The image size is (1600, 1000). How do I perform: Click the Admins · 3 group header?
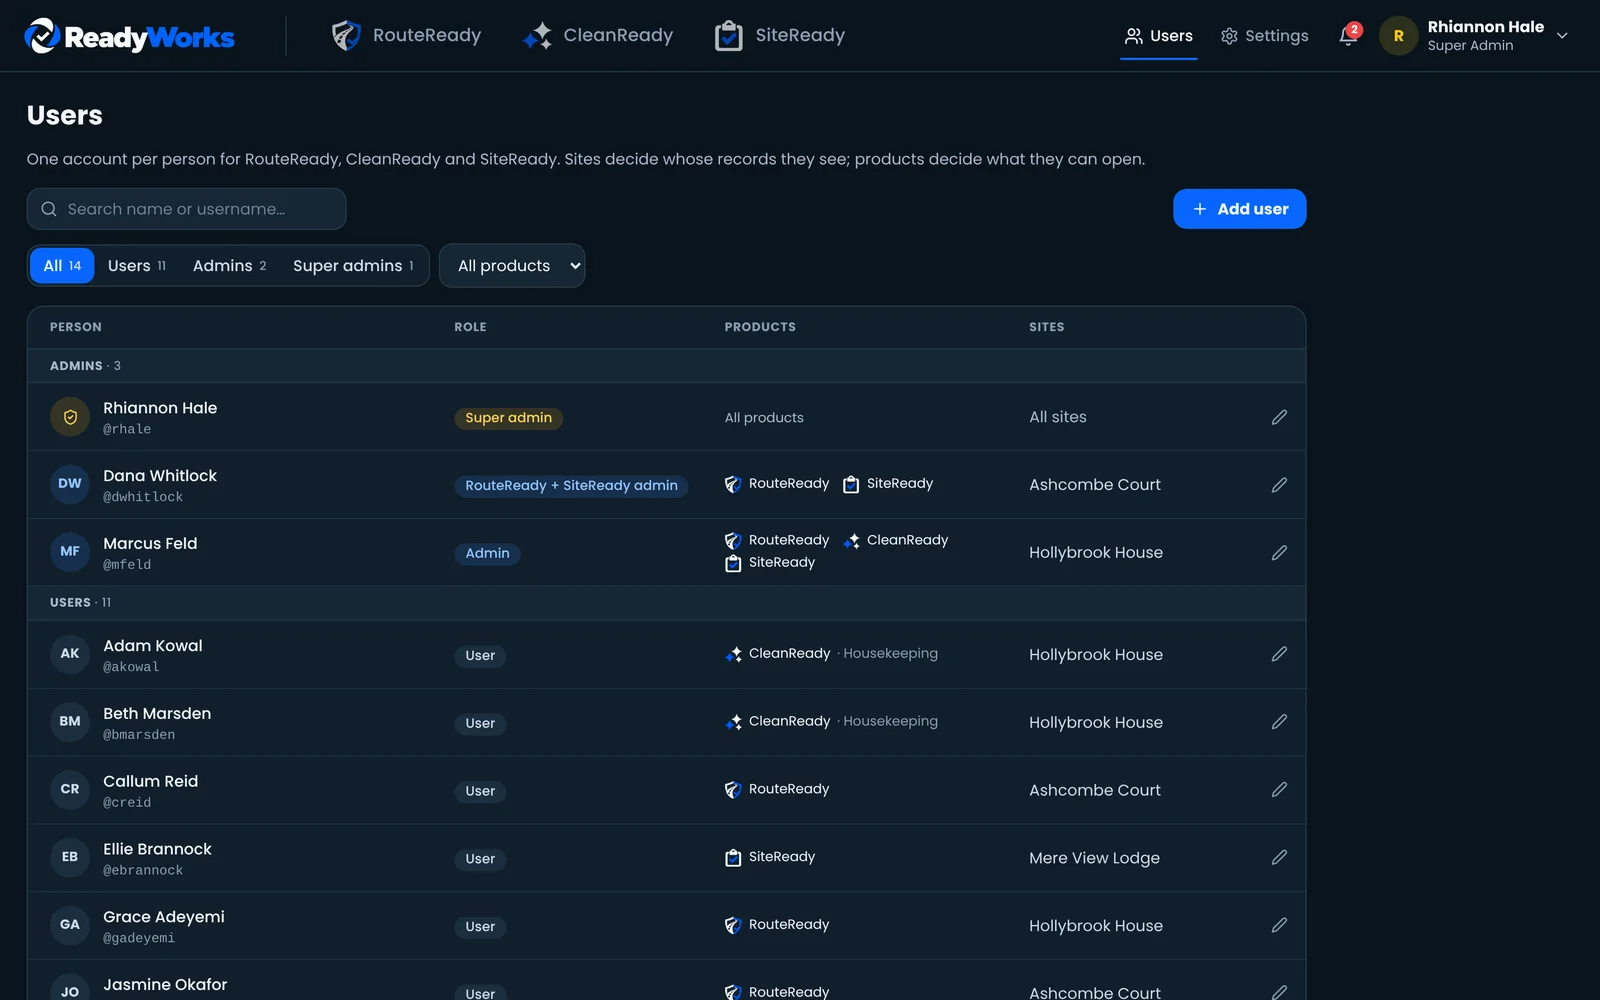pos(666,366)
